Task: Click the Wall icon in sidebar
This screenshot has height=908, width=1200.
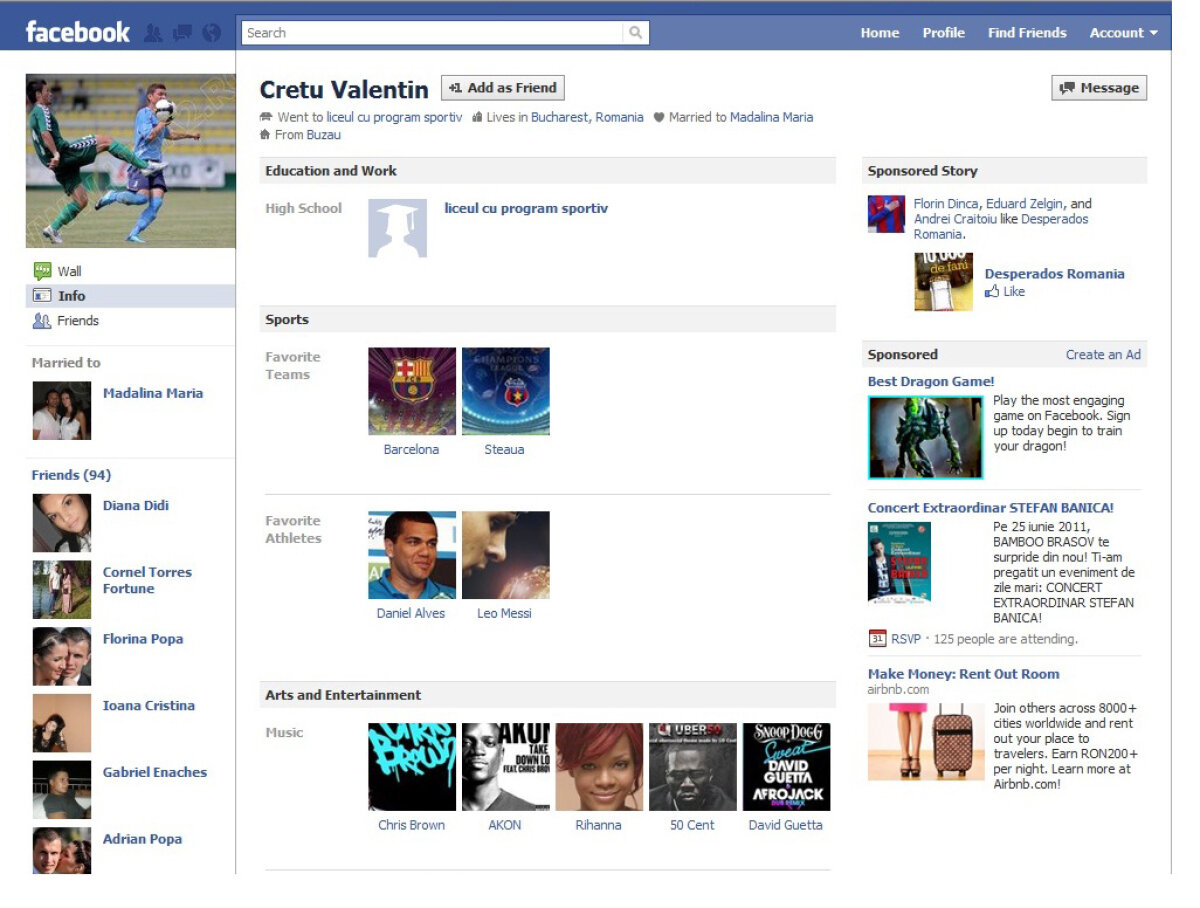Action: (x=42, y=271)
